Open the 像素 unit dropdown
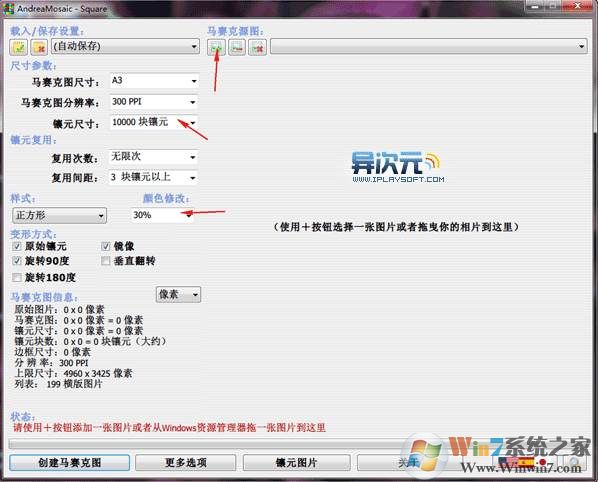 click(178, 294)
